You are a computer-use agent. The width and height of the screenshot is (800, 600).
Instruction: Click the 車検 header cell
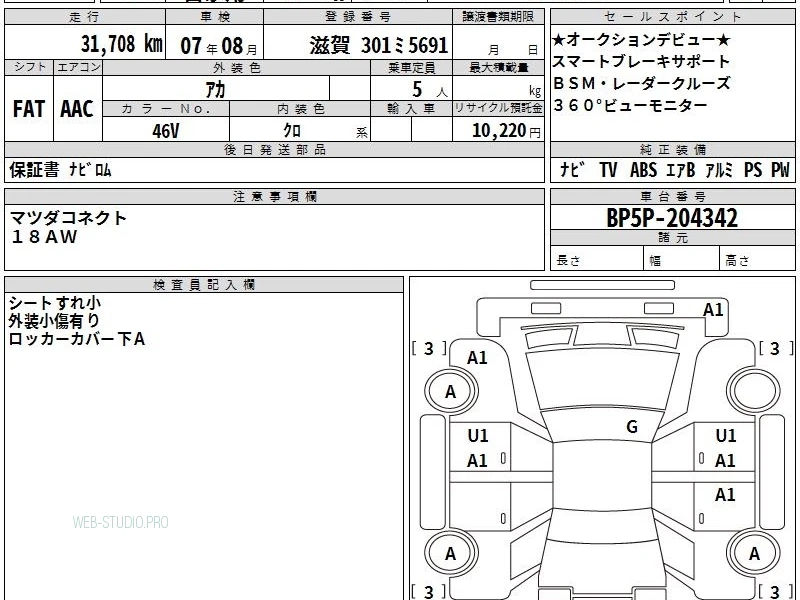coord(215,17)
